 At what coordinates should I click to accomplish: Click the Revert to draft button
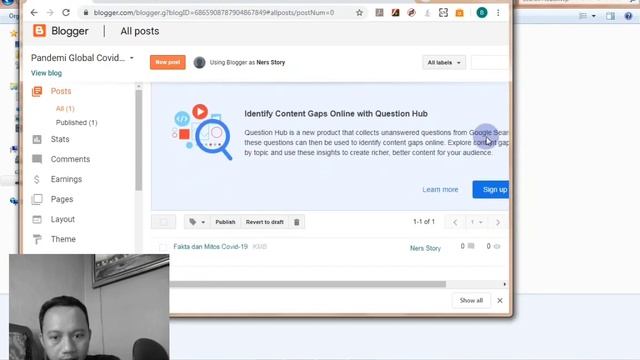coord(264,222)
